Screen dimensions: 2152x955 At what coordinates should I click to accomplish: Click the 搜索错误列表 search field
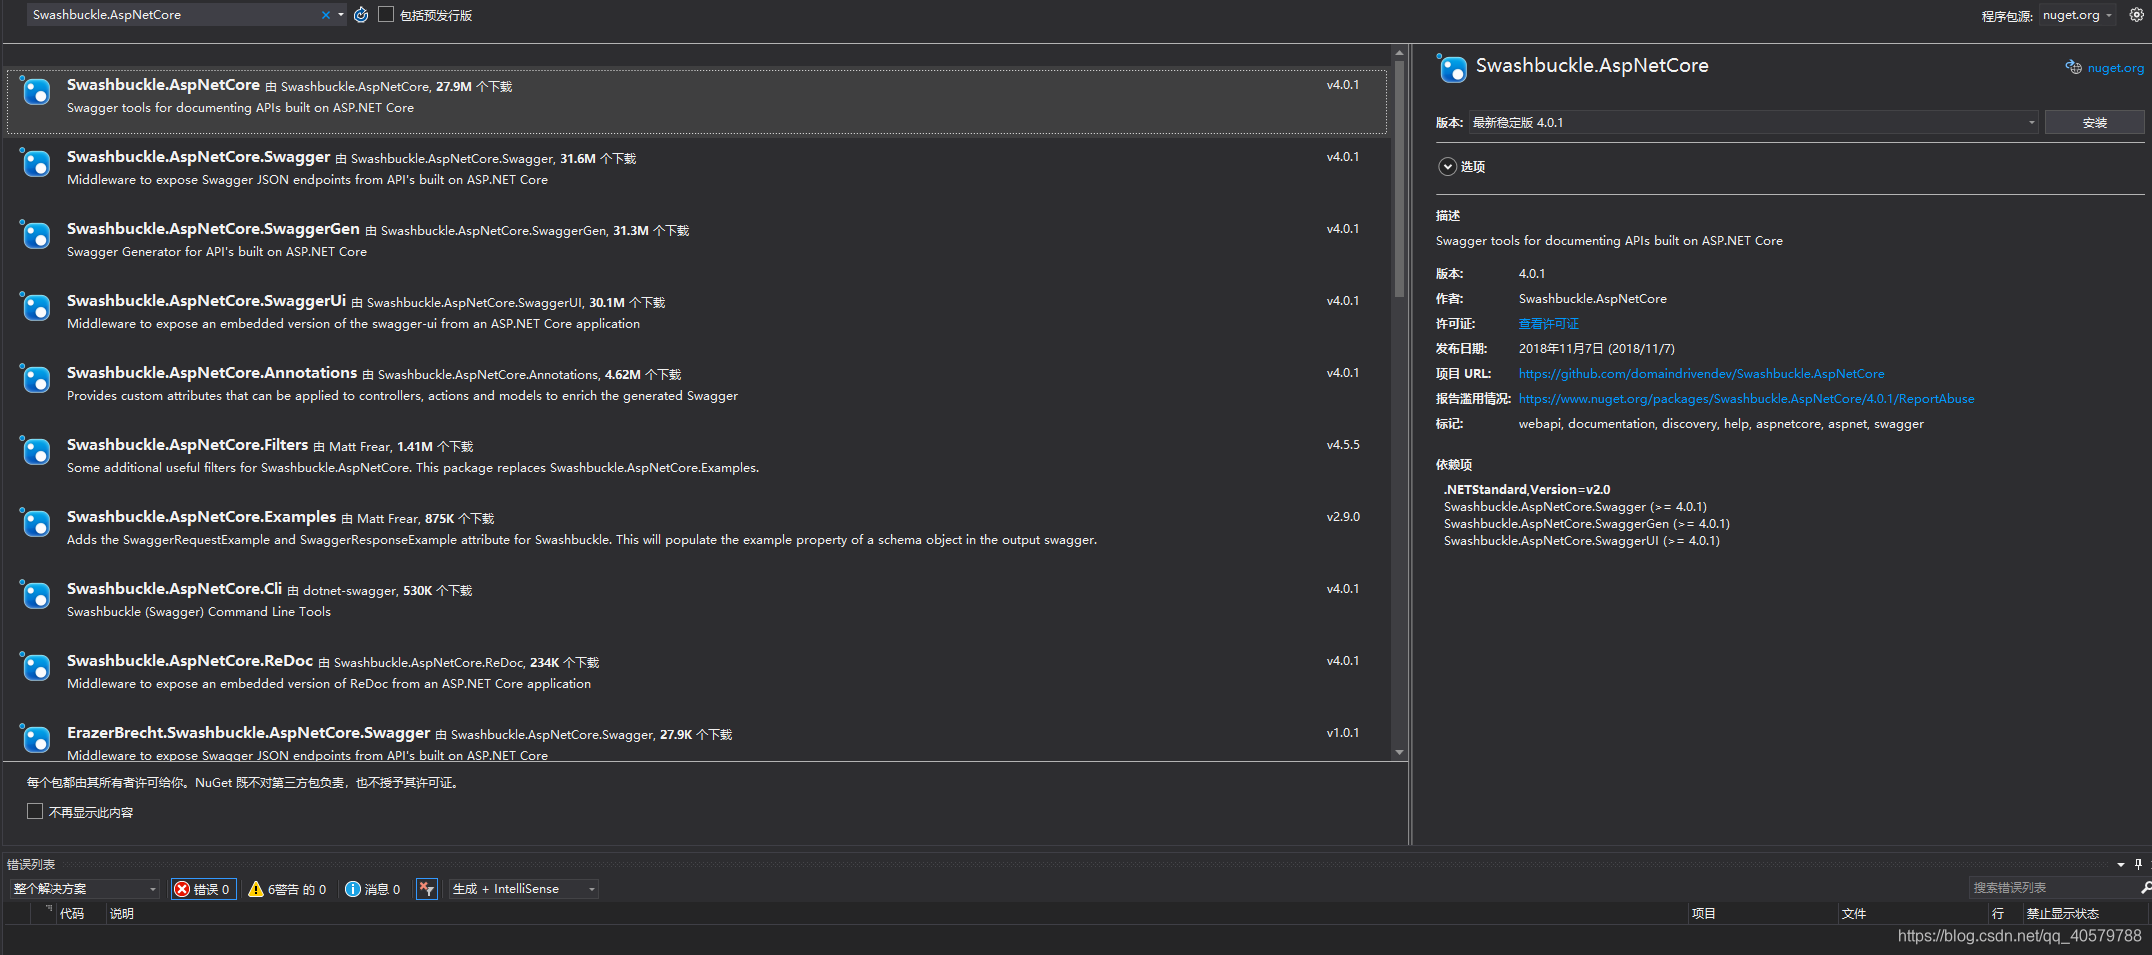[2052, 888]
